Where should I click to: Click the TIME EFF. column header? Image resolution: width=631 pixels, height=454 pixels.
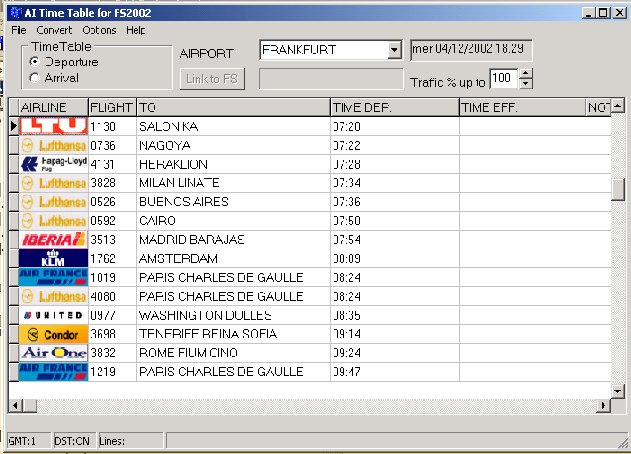522,107
